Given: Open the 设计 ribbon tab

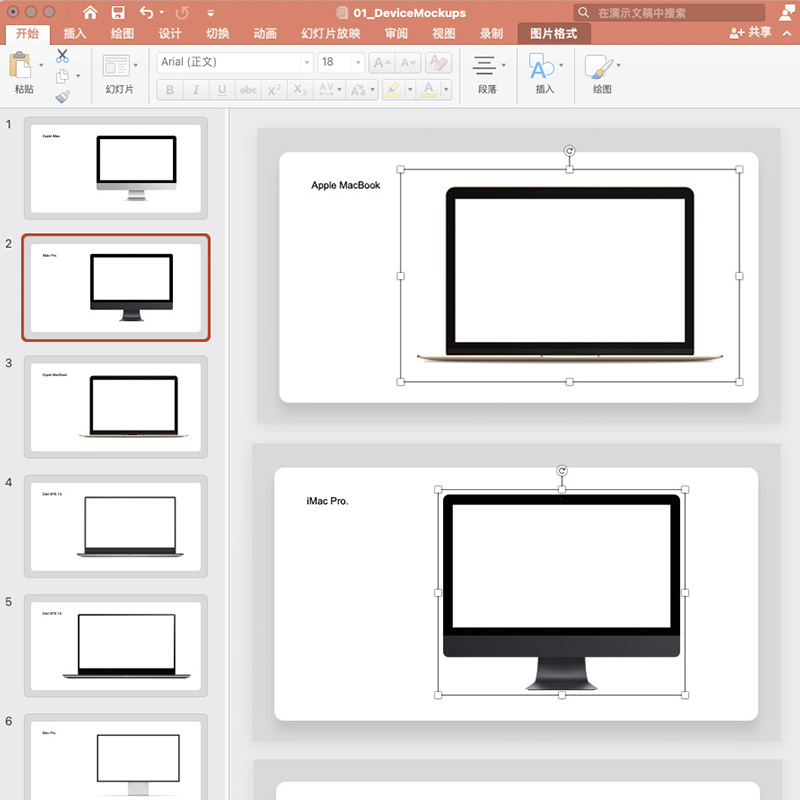Looking at the screenshot, I should pos(169,34).
